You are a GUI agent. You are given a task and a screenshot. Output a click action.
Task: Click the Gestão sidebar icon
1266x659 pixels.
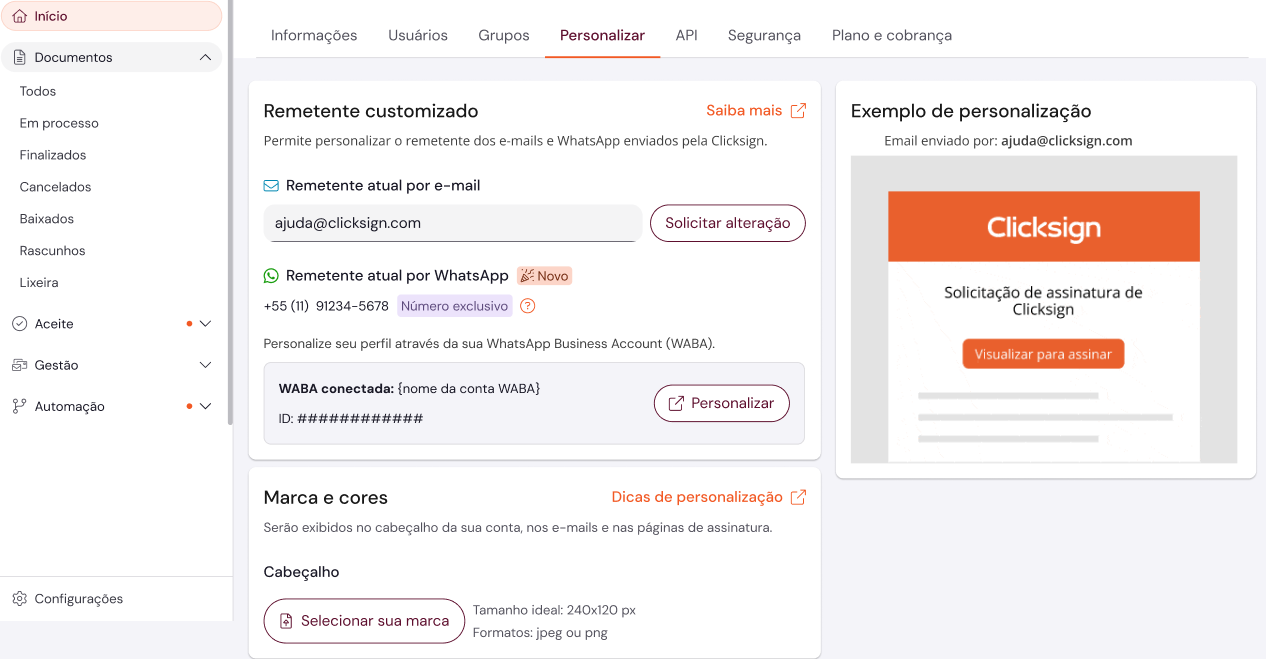20,365
